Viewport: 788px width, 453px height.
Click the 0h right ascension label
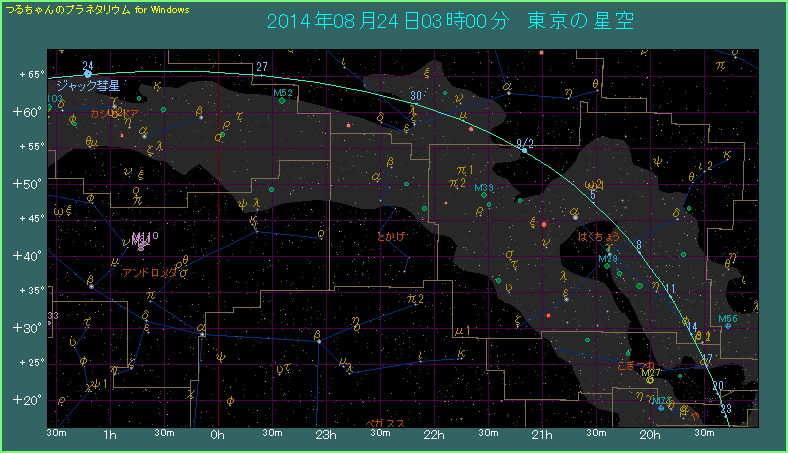click(216, 435)
